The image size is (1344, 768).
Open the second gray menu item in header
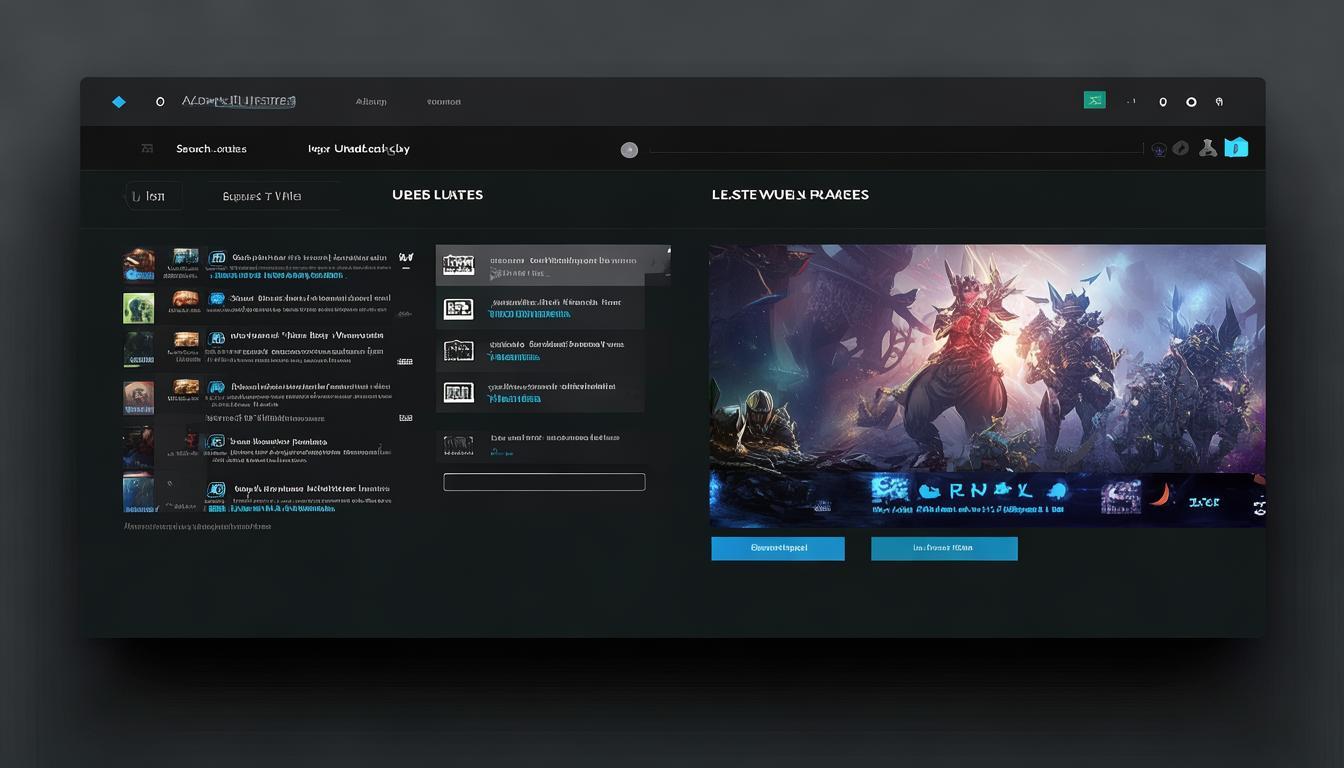tap(444, 102)
